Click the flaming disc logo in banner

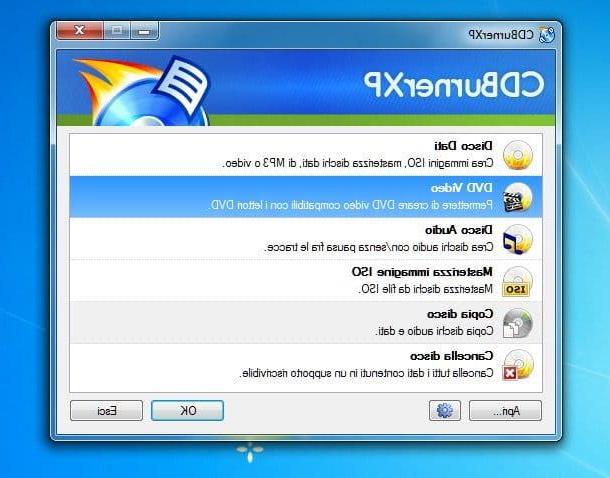pyautogui.click(x=142, y=91)
